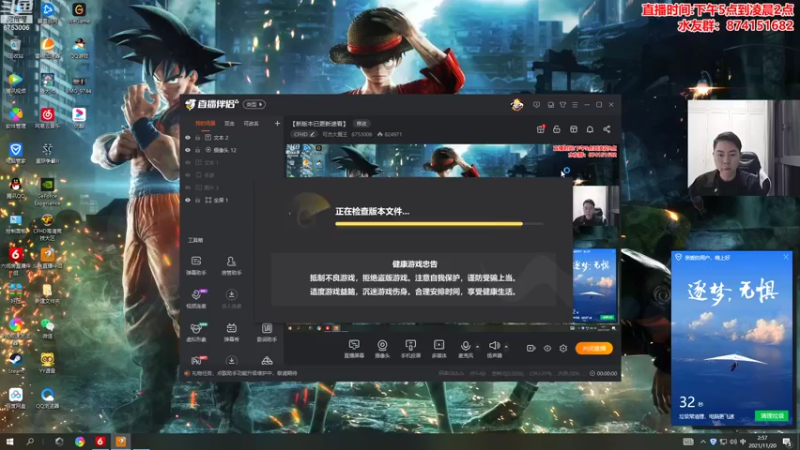
Task: Open the notifications bell icon
Action: 590,129
